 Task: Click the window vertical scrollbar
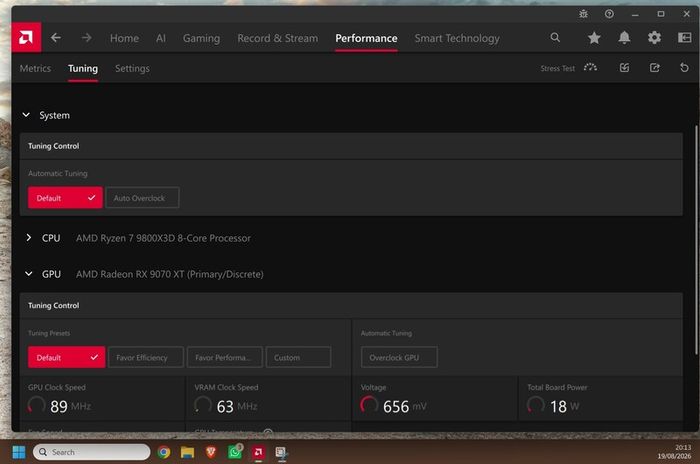pyautogui.click(x=696, y=239)
